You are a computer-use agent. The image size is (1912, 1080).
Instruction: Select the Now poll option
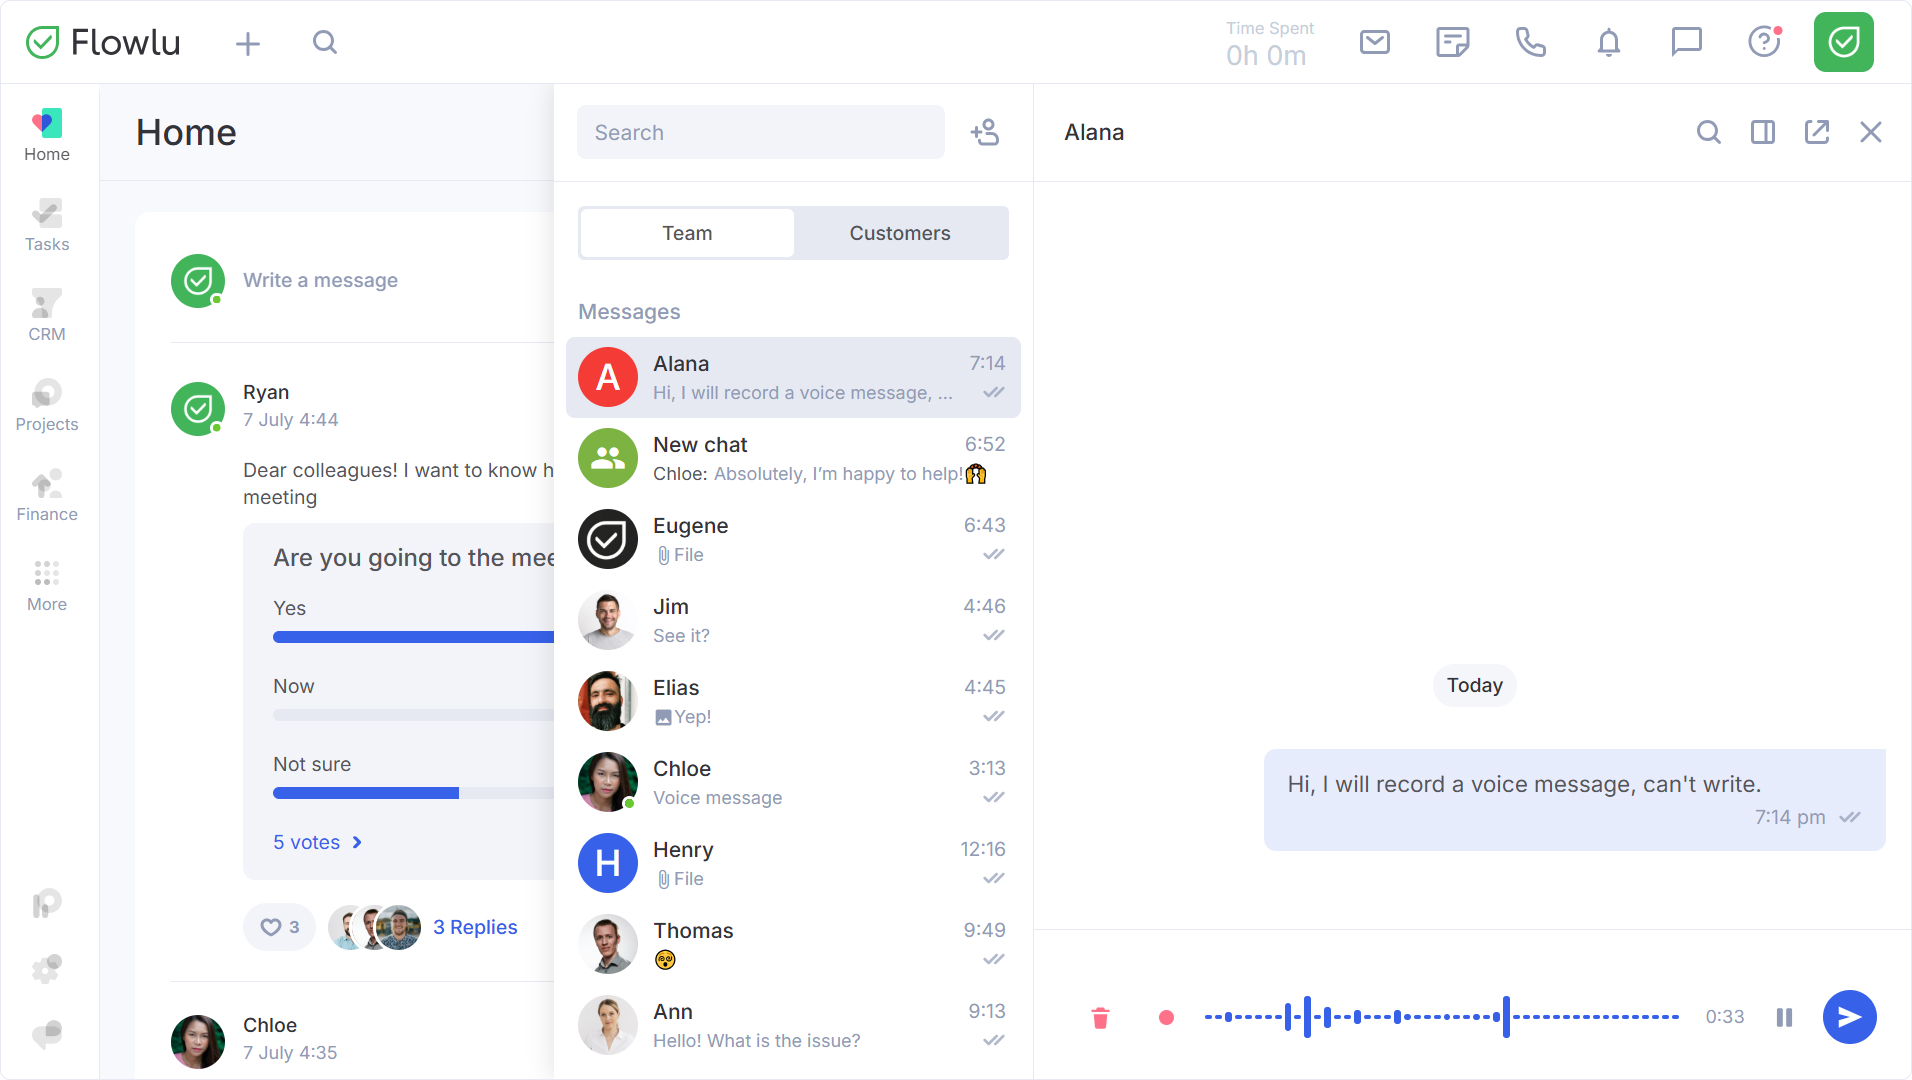pyautogui.click(x=413, y=700)
